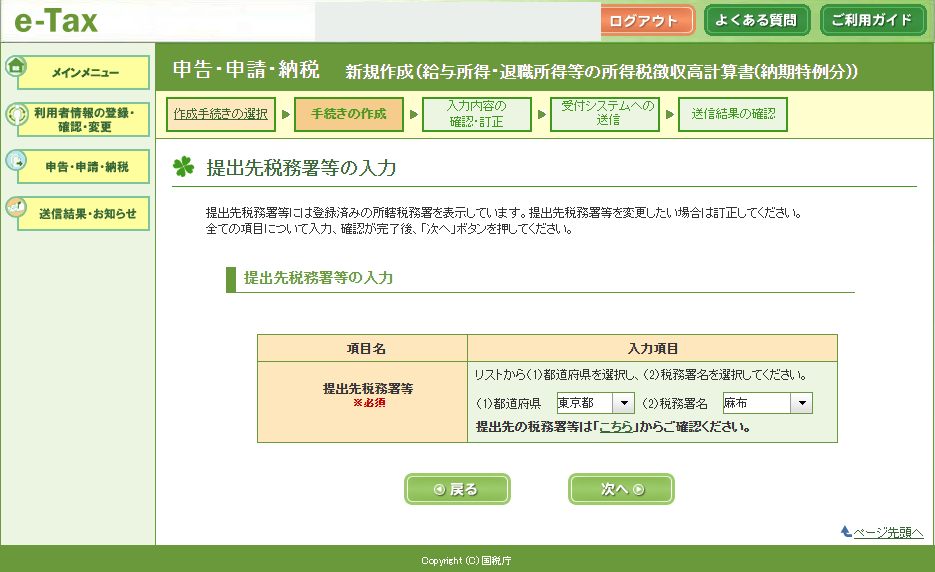The image size is (935, 572).
Task: Follow the こちら link for tax offices
Action: (x=616, y=427)
